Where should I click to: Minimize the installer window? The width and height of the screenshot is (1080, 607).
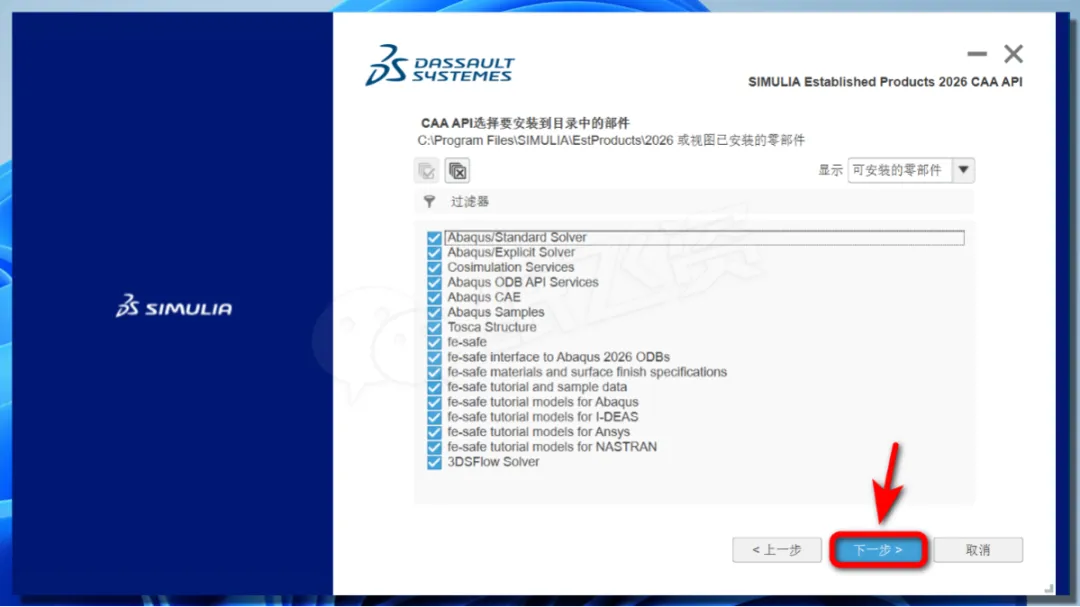(977, 54)
